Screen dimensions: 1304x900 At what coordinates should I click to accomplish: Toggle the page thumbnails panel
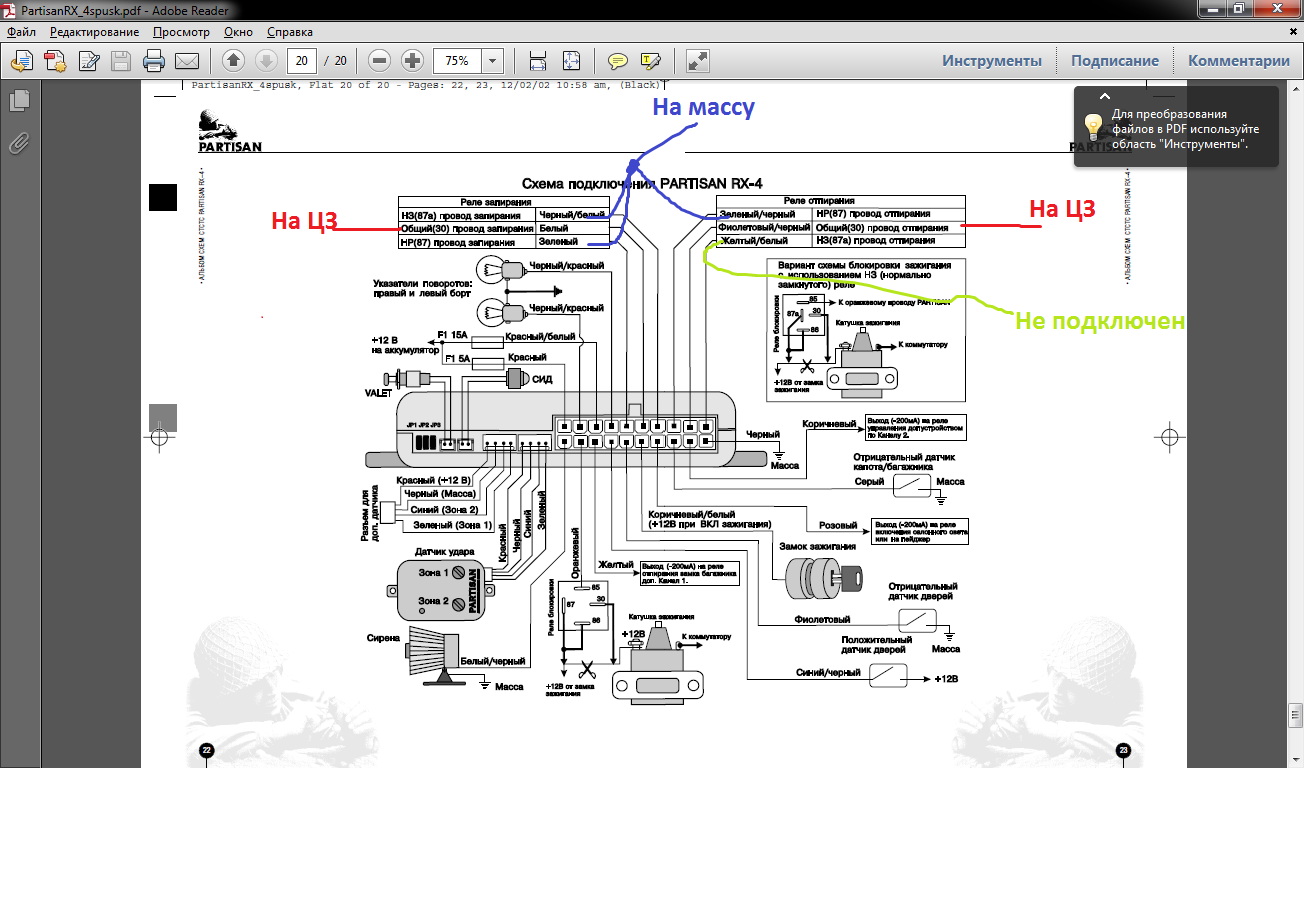19,100
